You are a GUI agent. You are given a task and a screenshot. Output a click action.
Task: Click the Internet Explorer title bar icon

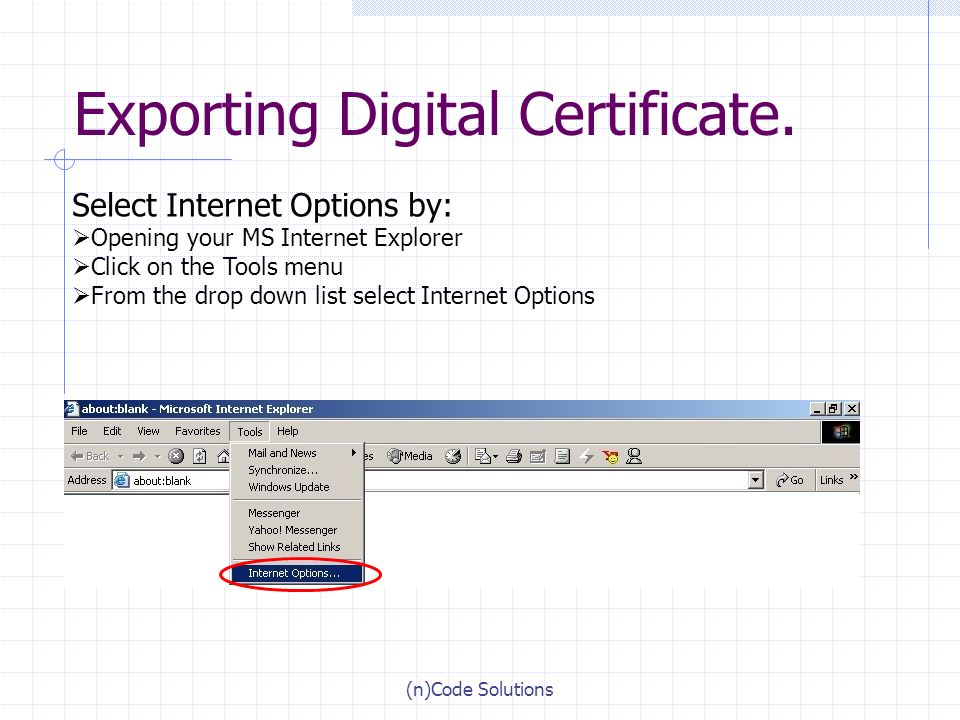pyautogui.click(x=72, y=408)
